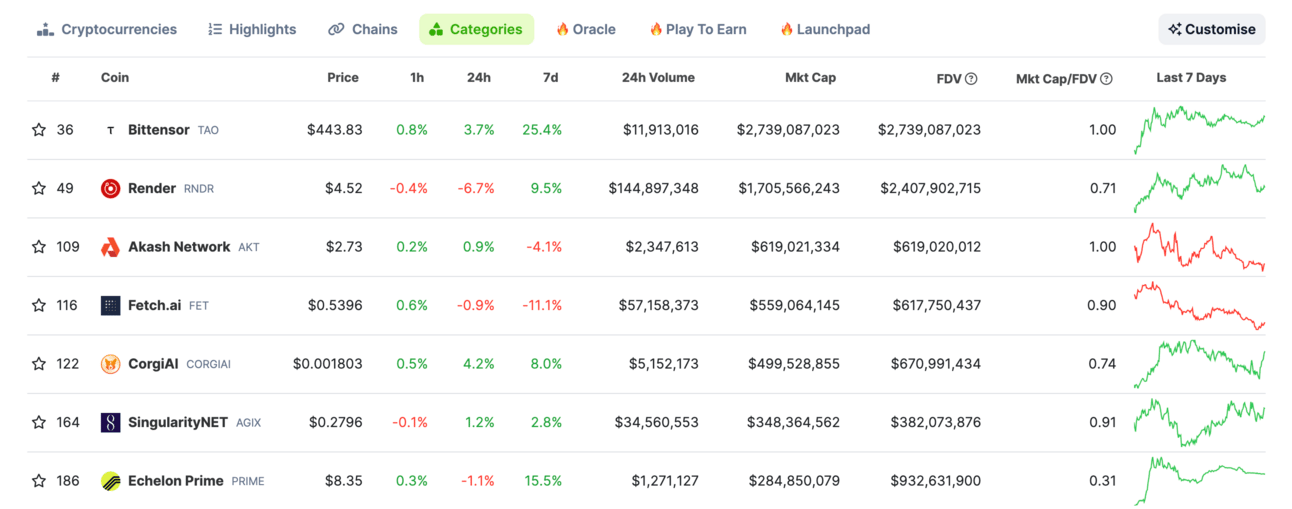Image resolution: width=1292 pixels, height=509 pixels.
Task: Open the Customise button
Action: tap(1212, 29)
